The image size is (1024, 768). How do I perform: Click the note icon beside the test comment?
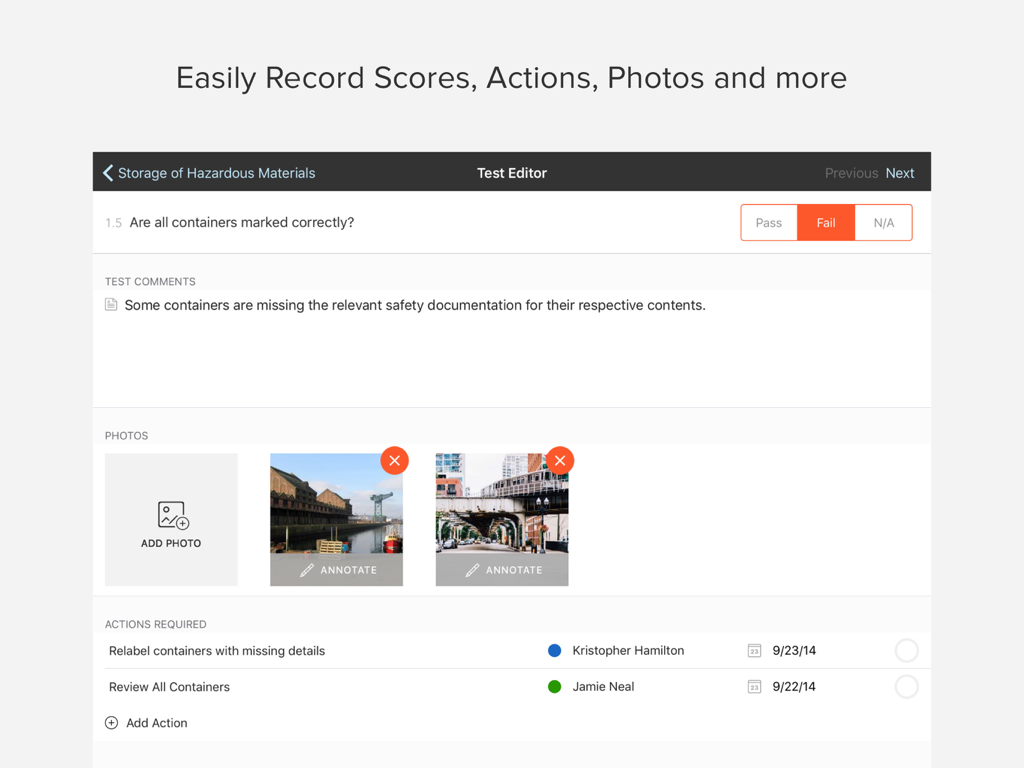110,304
